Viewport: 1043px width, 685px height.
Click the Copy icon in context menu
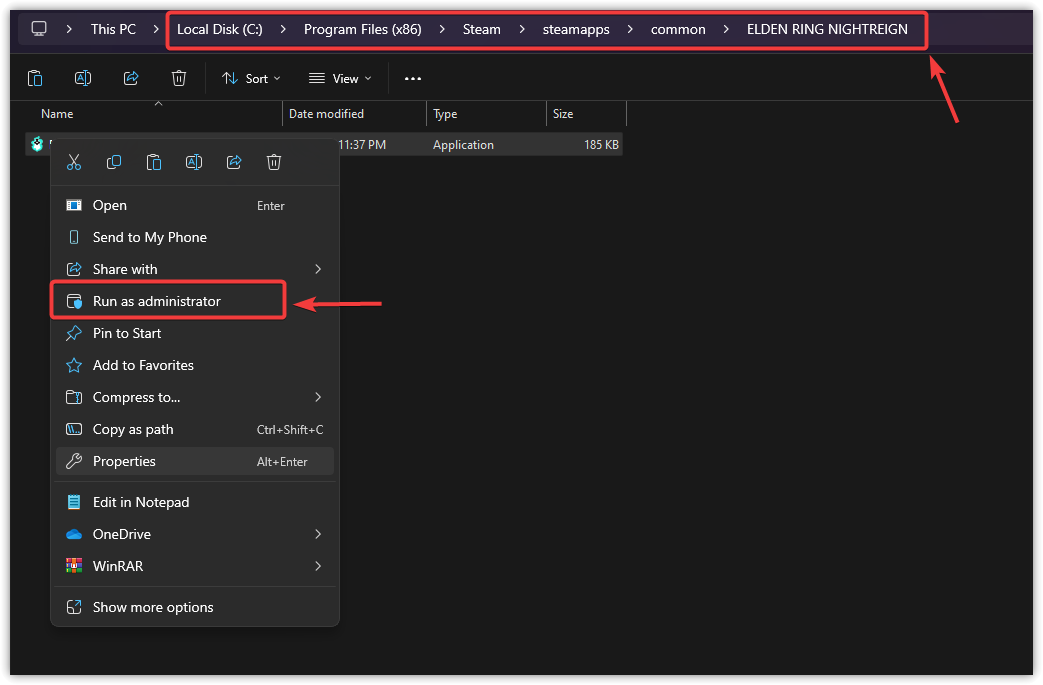[x=114, y=162]
